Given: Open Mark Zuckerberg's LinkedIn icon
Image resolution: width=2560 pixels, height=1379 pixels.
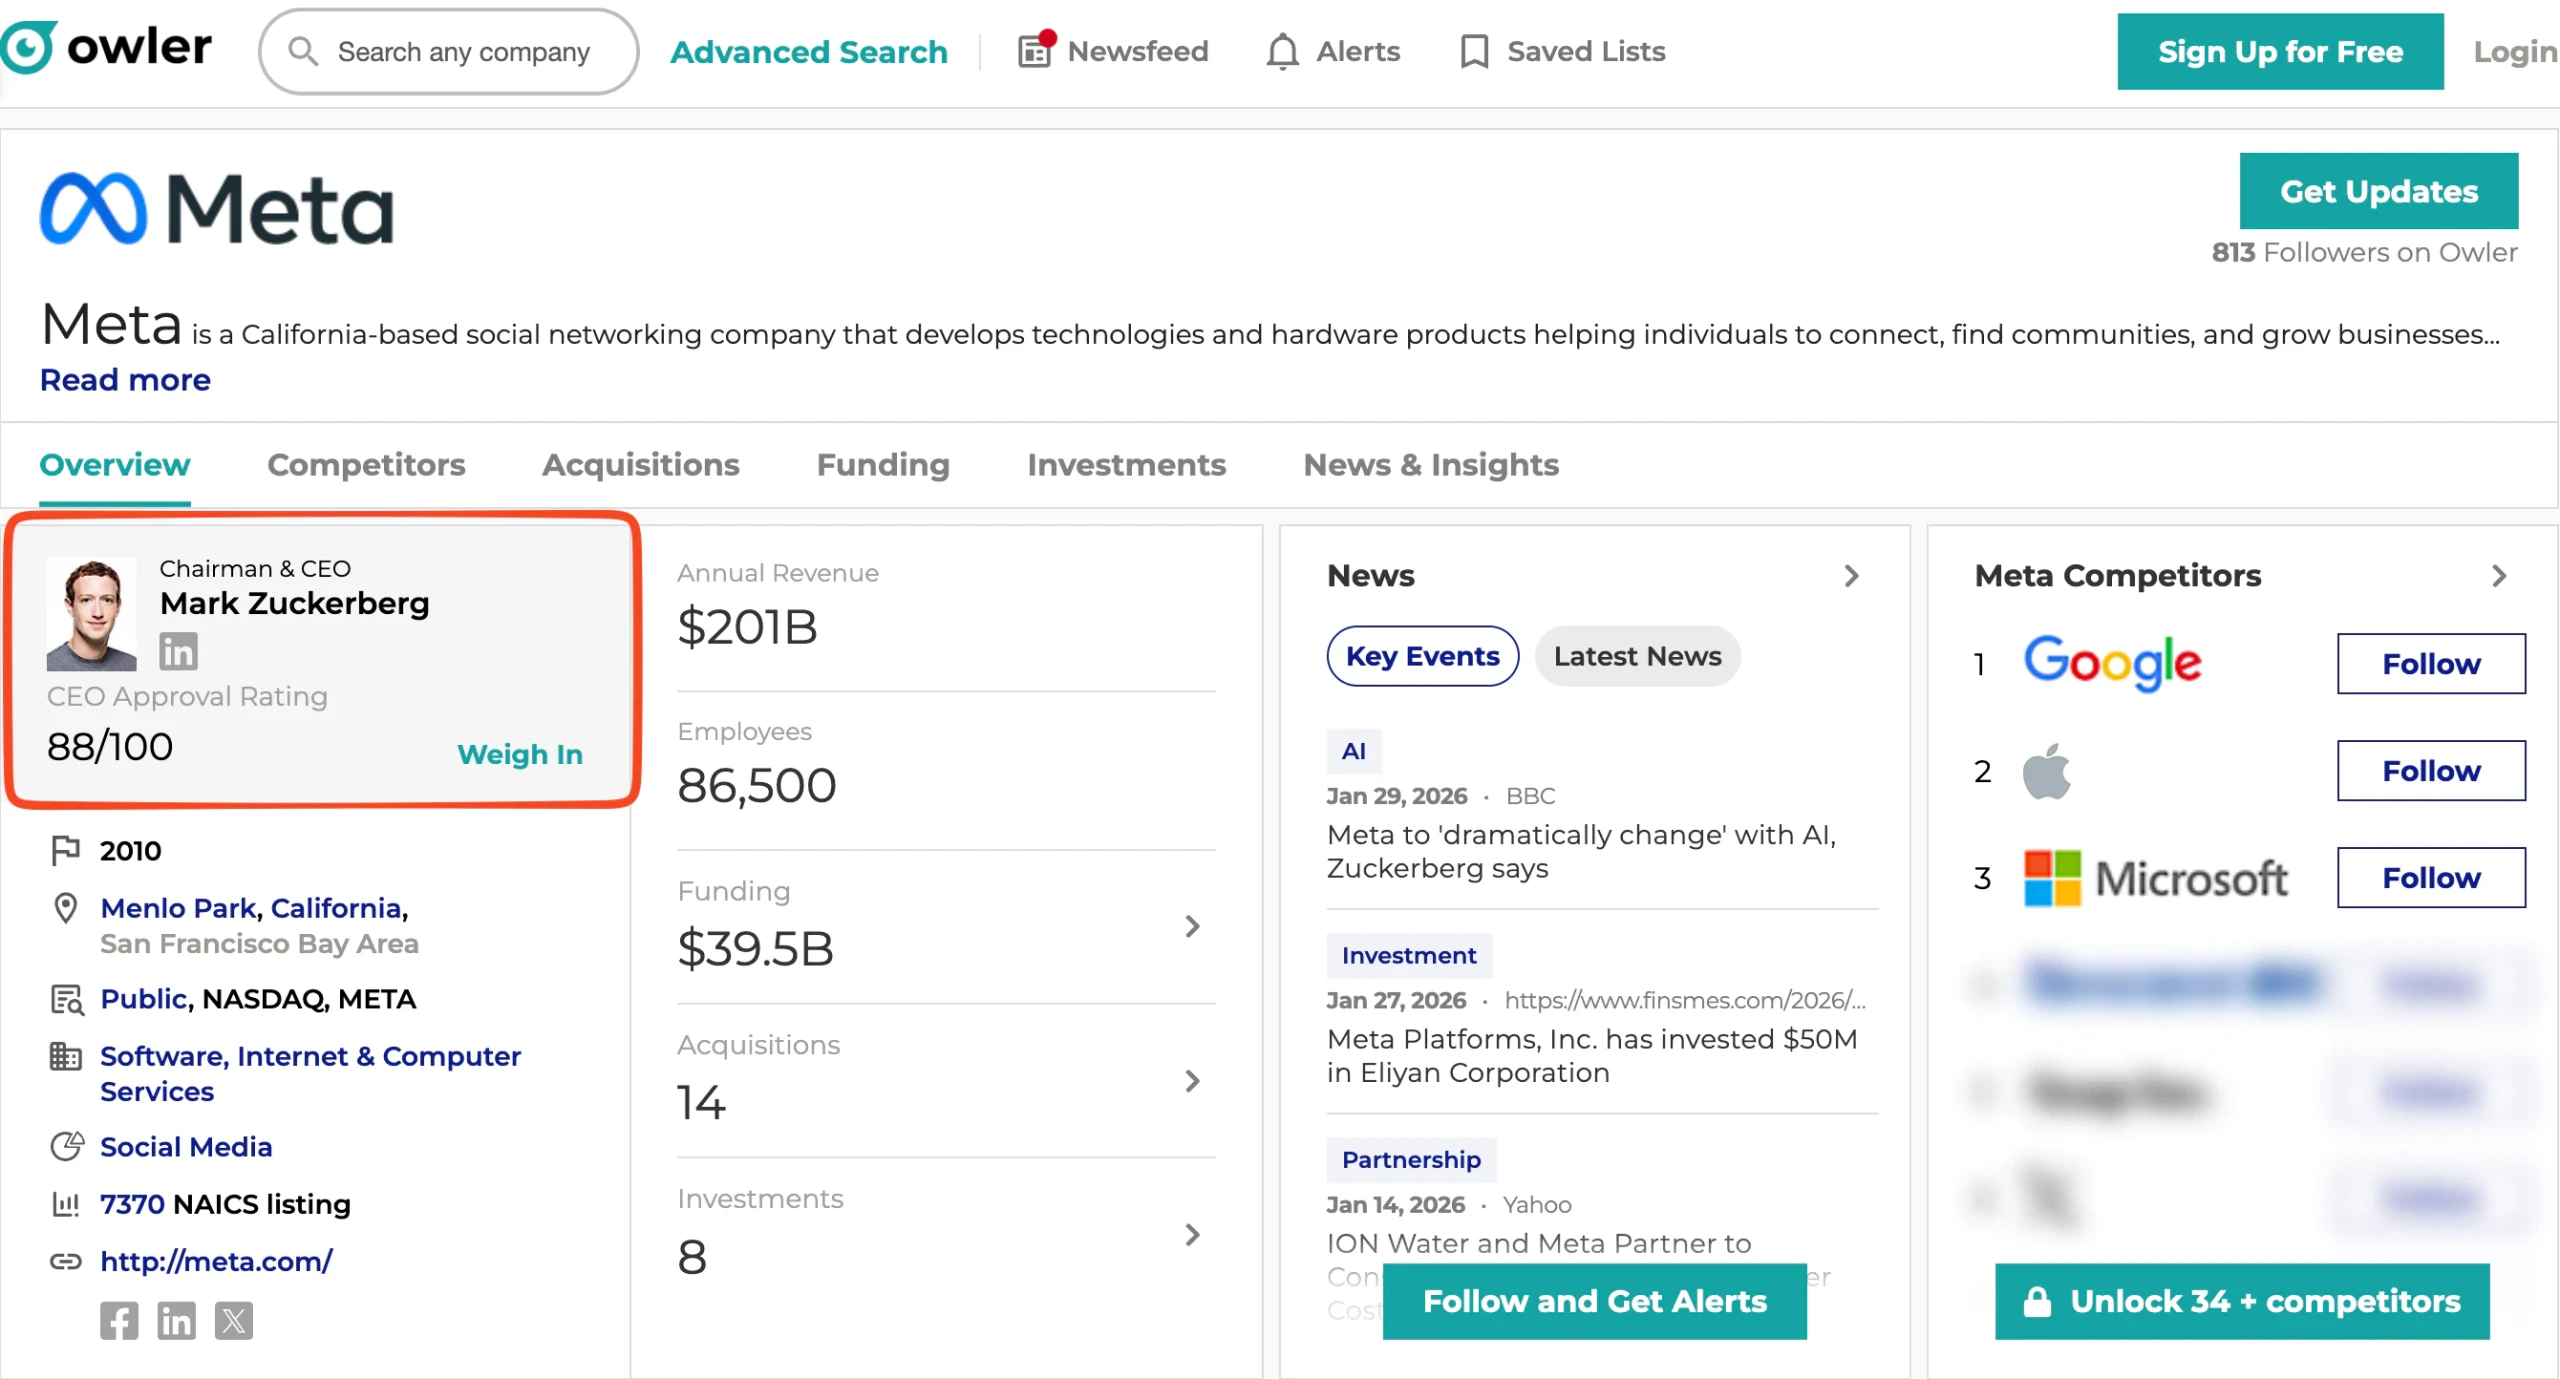Looking at the screenshot, I should tap(179, 651).
